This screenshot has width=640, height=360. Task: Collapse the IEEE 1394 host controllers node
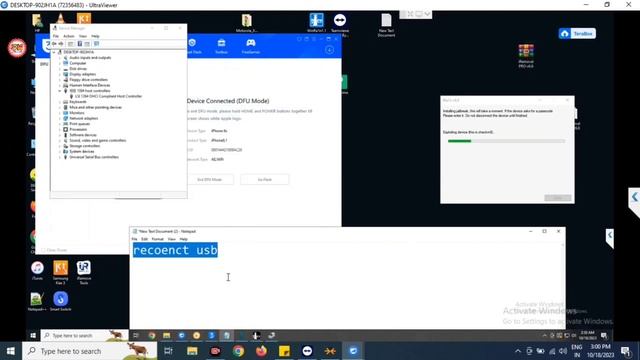pos(60,91)
